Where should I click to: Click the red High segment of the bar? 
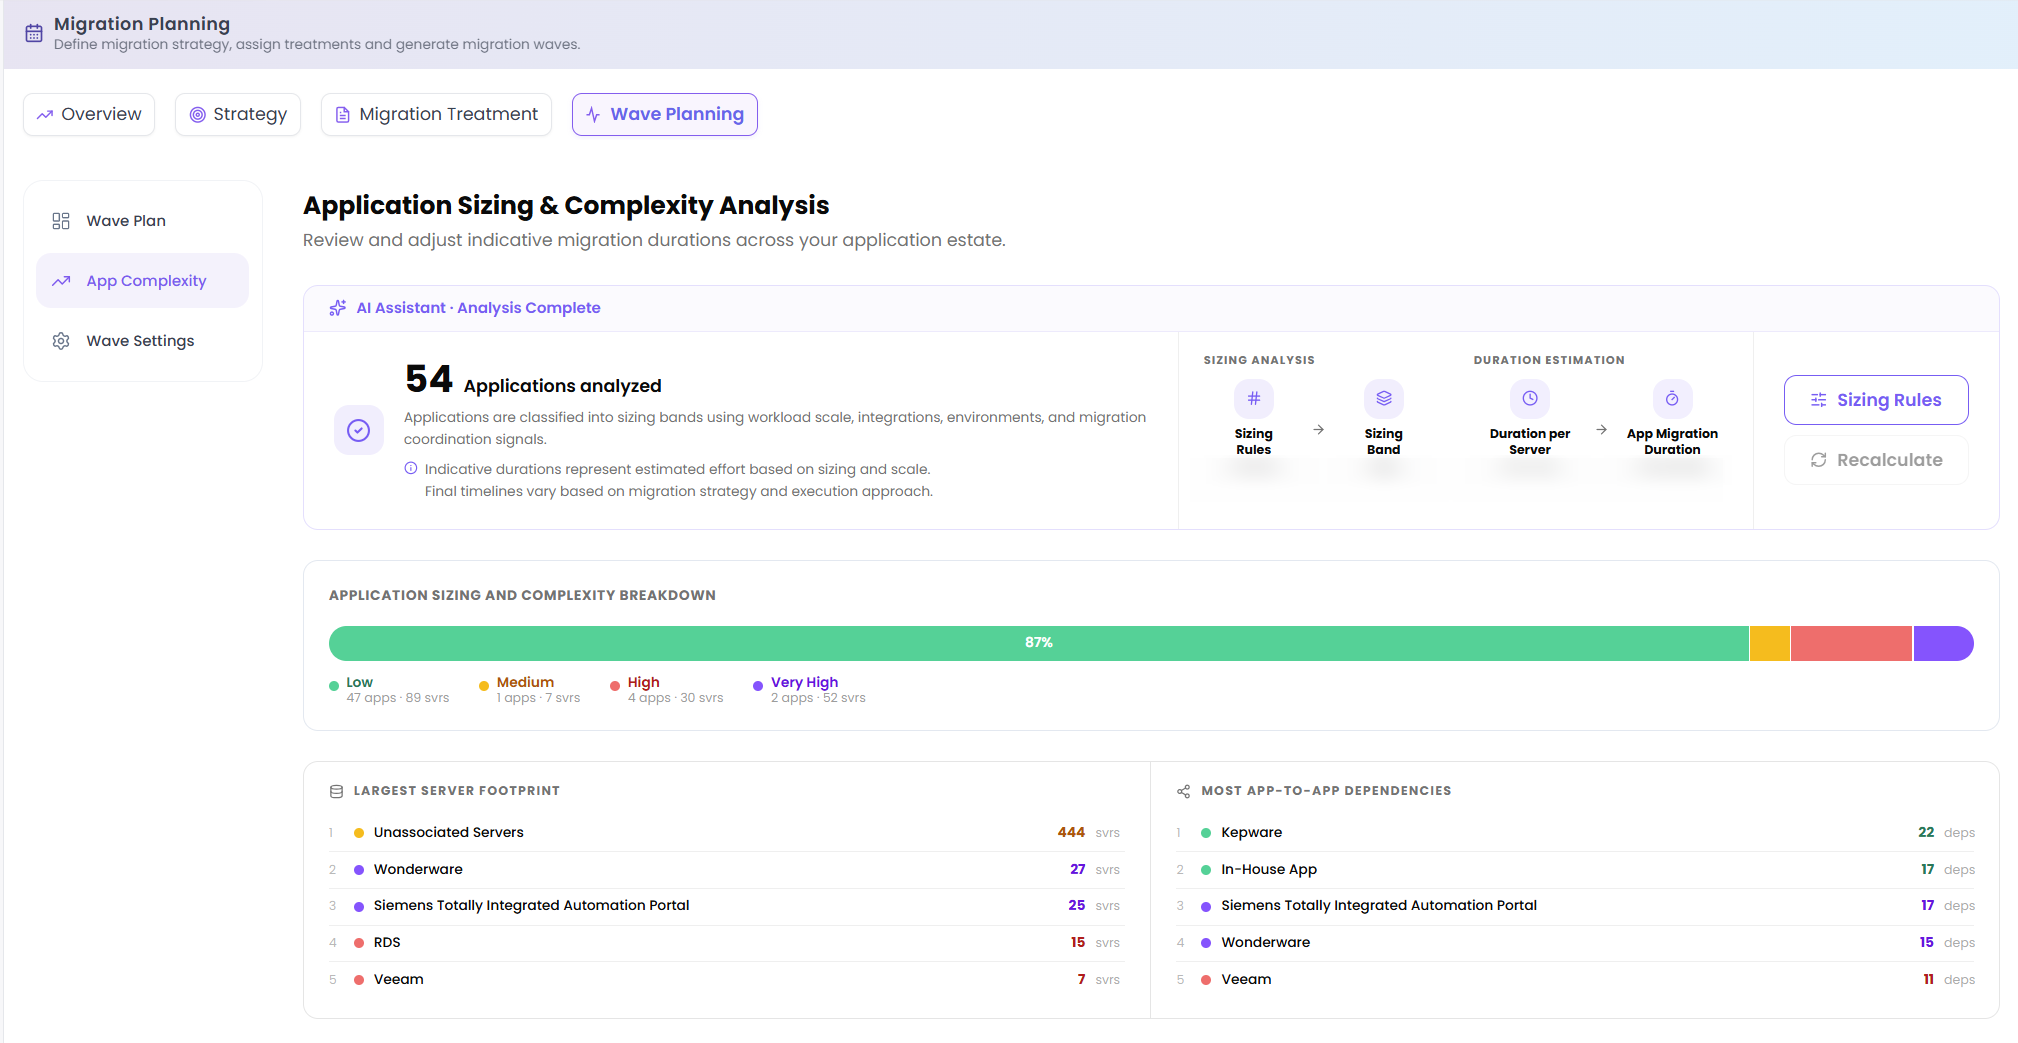(x=1851, y=643)
